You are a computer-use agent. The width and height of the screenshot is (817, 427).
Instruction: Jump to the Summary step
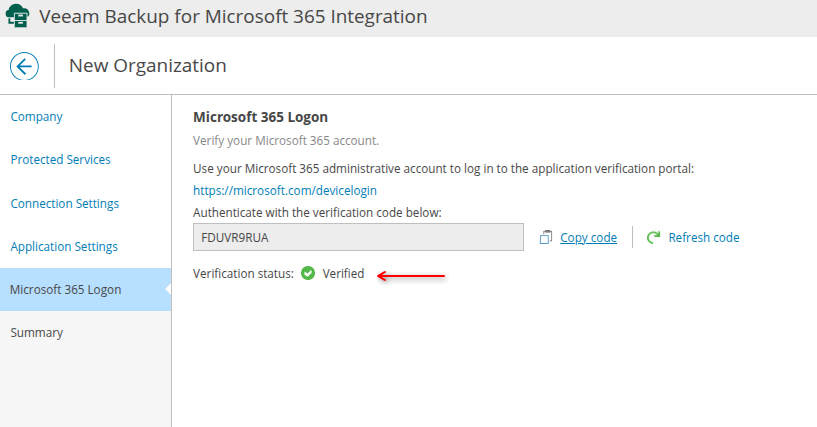(37, 333)
